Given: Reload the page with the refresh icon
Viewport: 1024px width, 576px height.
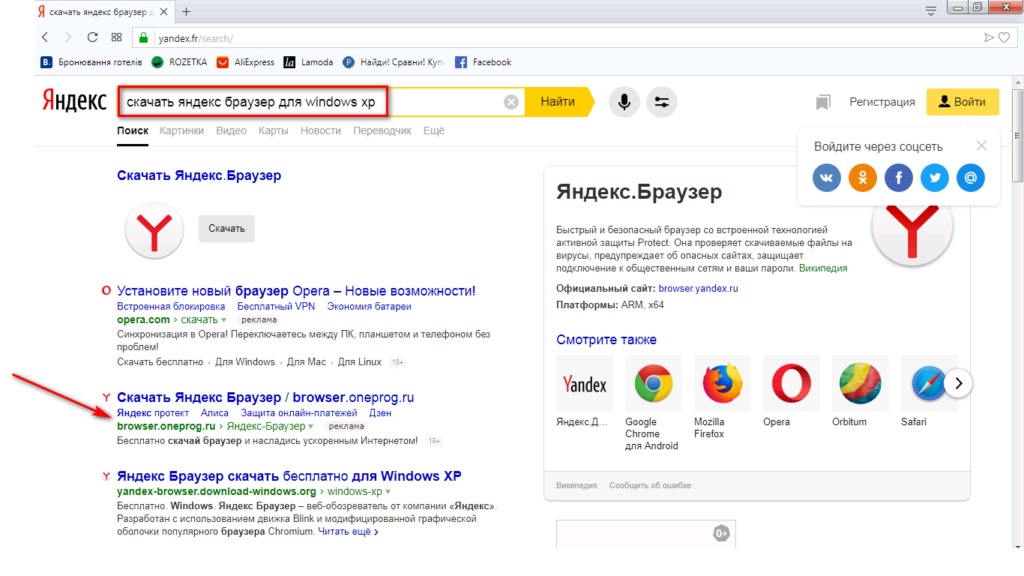Looking at the screenshot, I should click(92, 38).
